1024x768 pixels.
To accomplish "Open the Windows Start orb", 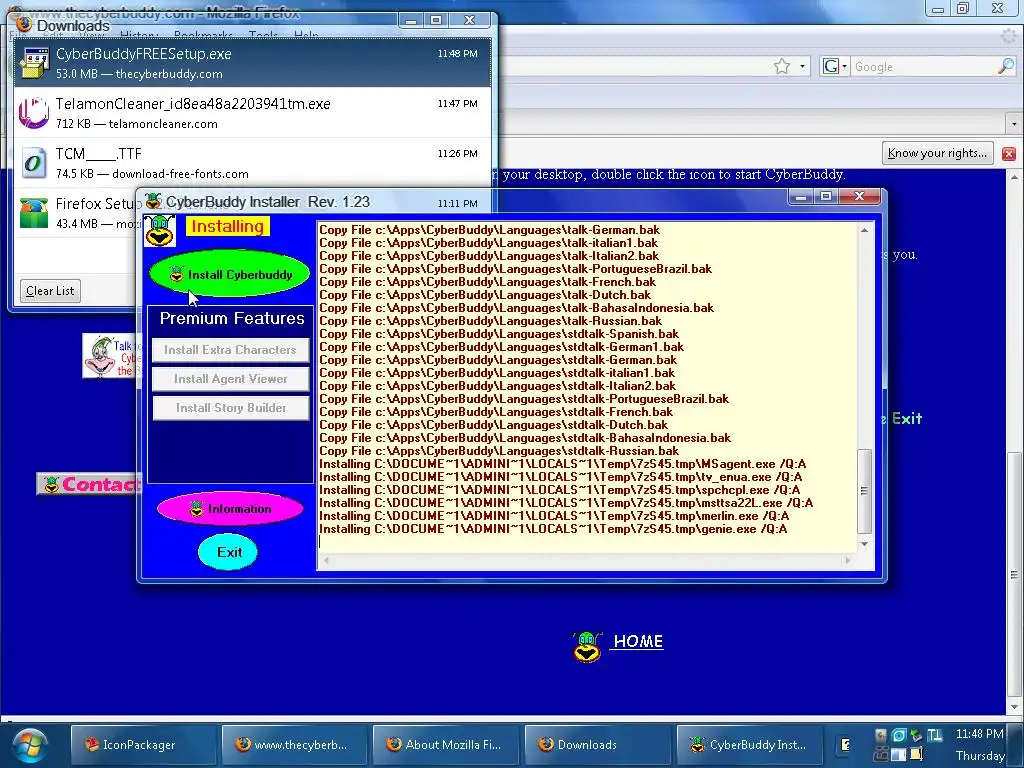I will click(29, 746).
